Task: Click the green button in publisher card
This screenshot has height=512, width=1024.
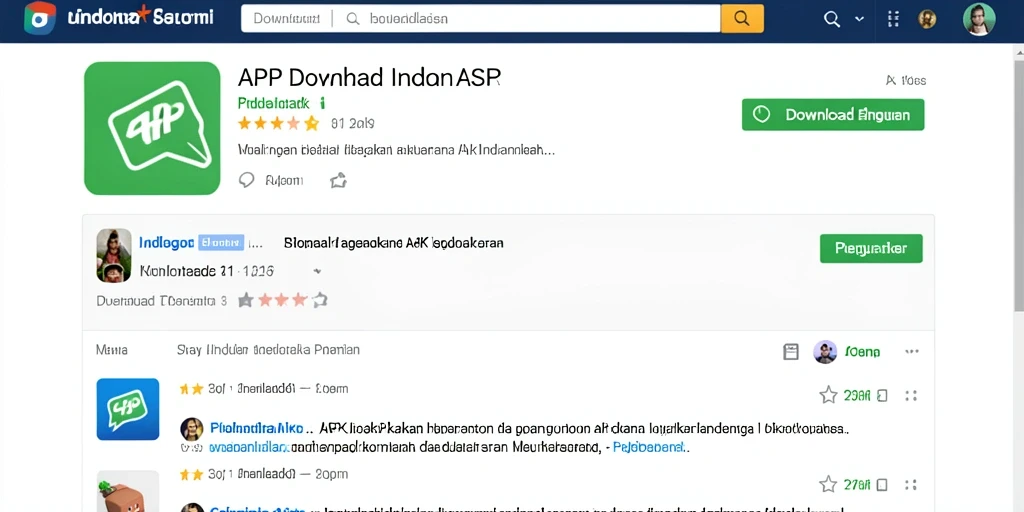Action: click(871, 248)
